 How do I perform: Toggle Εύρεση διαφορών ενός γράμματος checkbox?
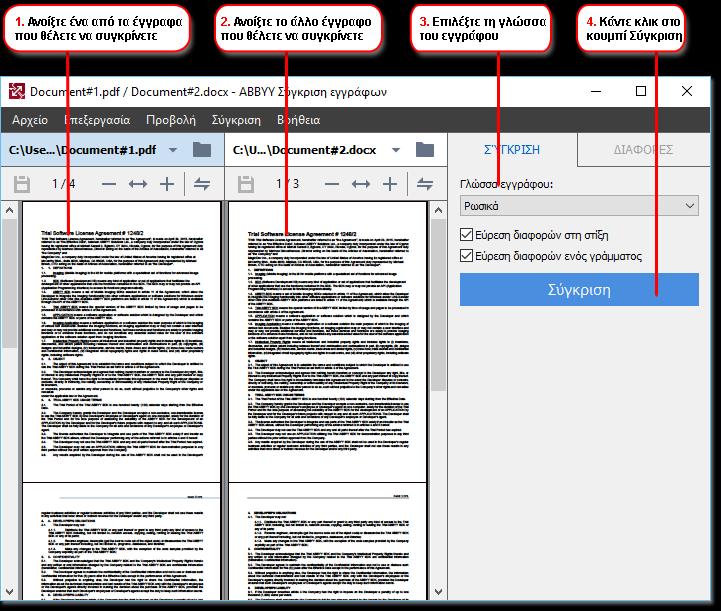(x=466, y=256)
